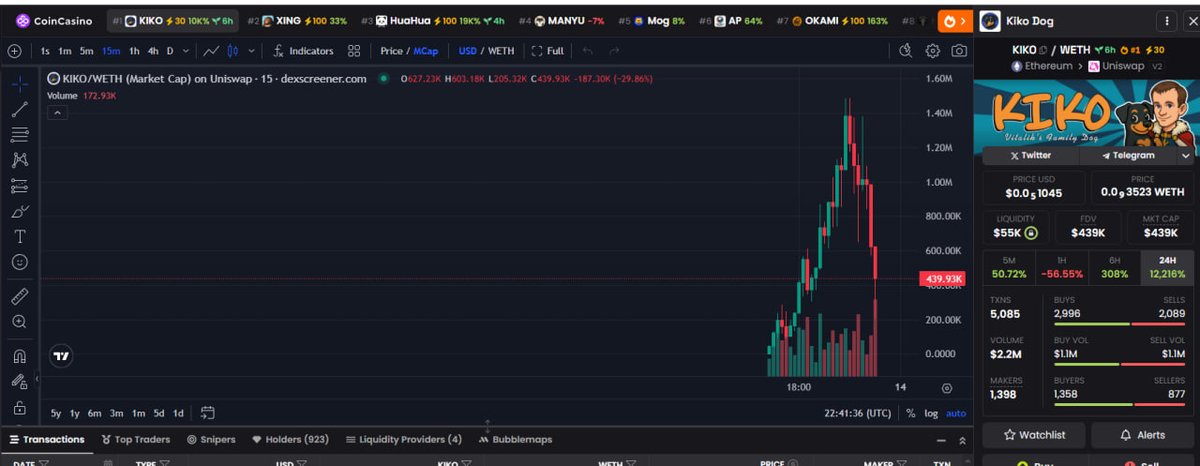The width and height of the screenshot is (1200, 466).
Task: Toggle magnet mode for drawings
Action: (19, 356)
